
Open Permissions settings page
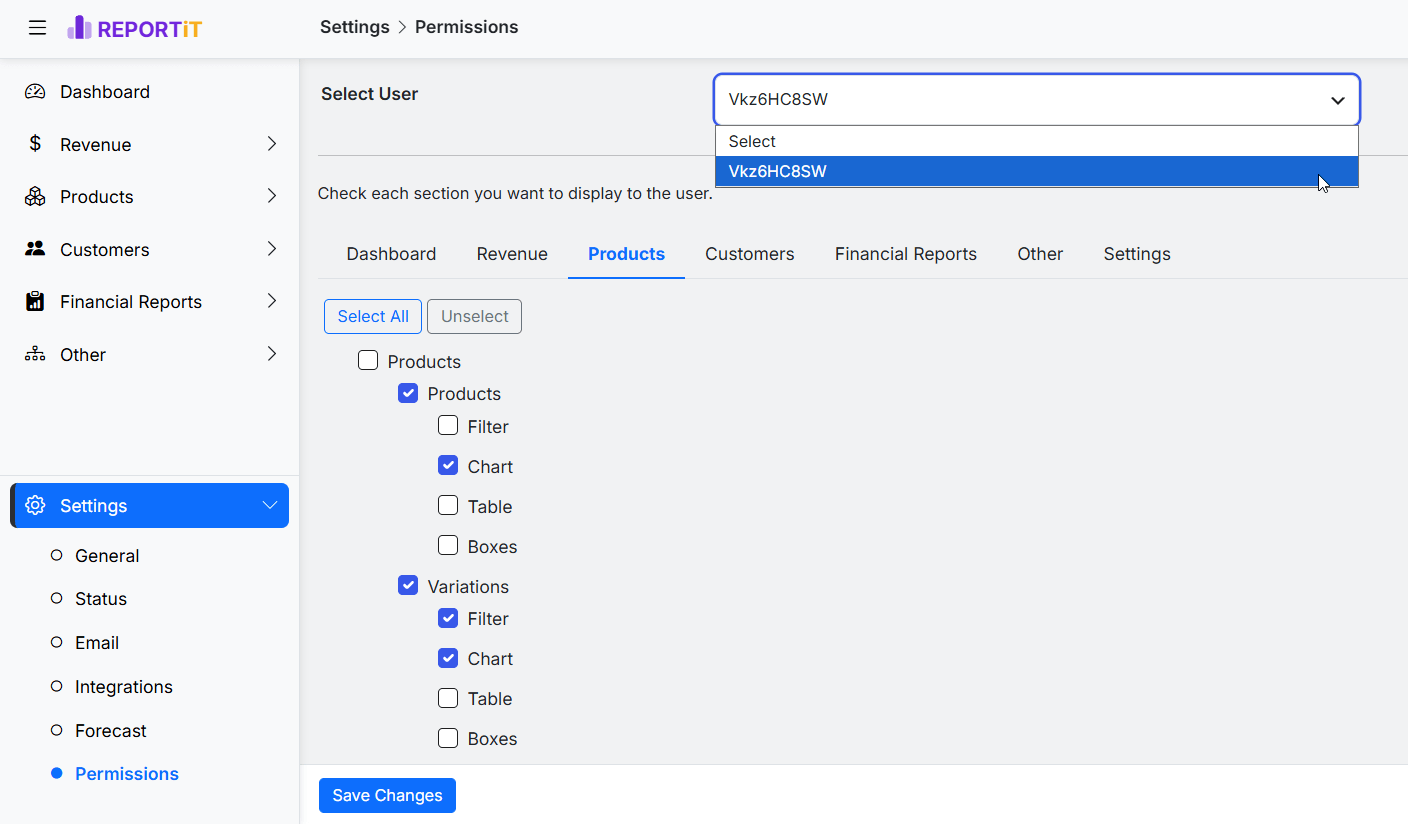(x=127, y=774)
